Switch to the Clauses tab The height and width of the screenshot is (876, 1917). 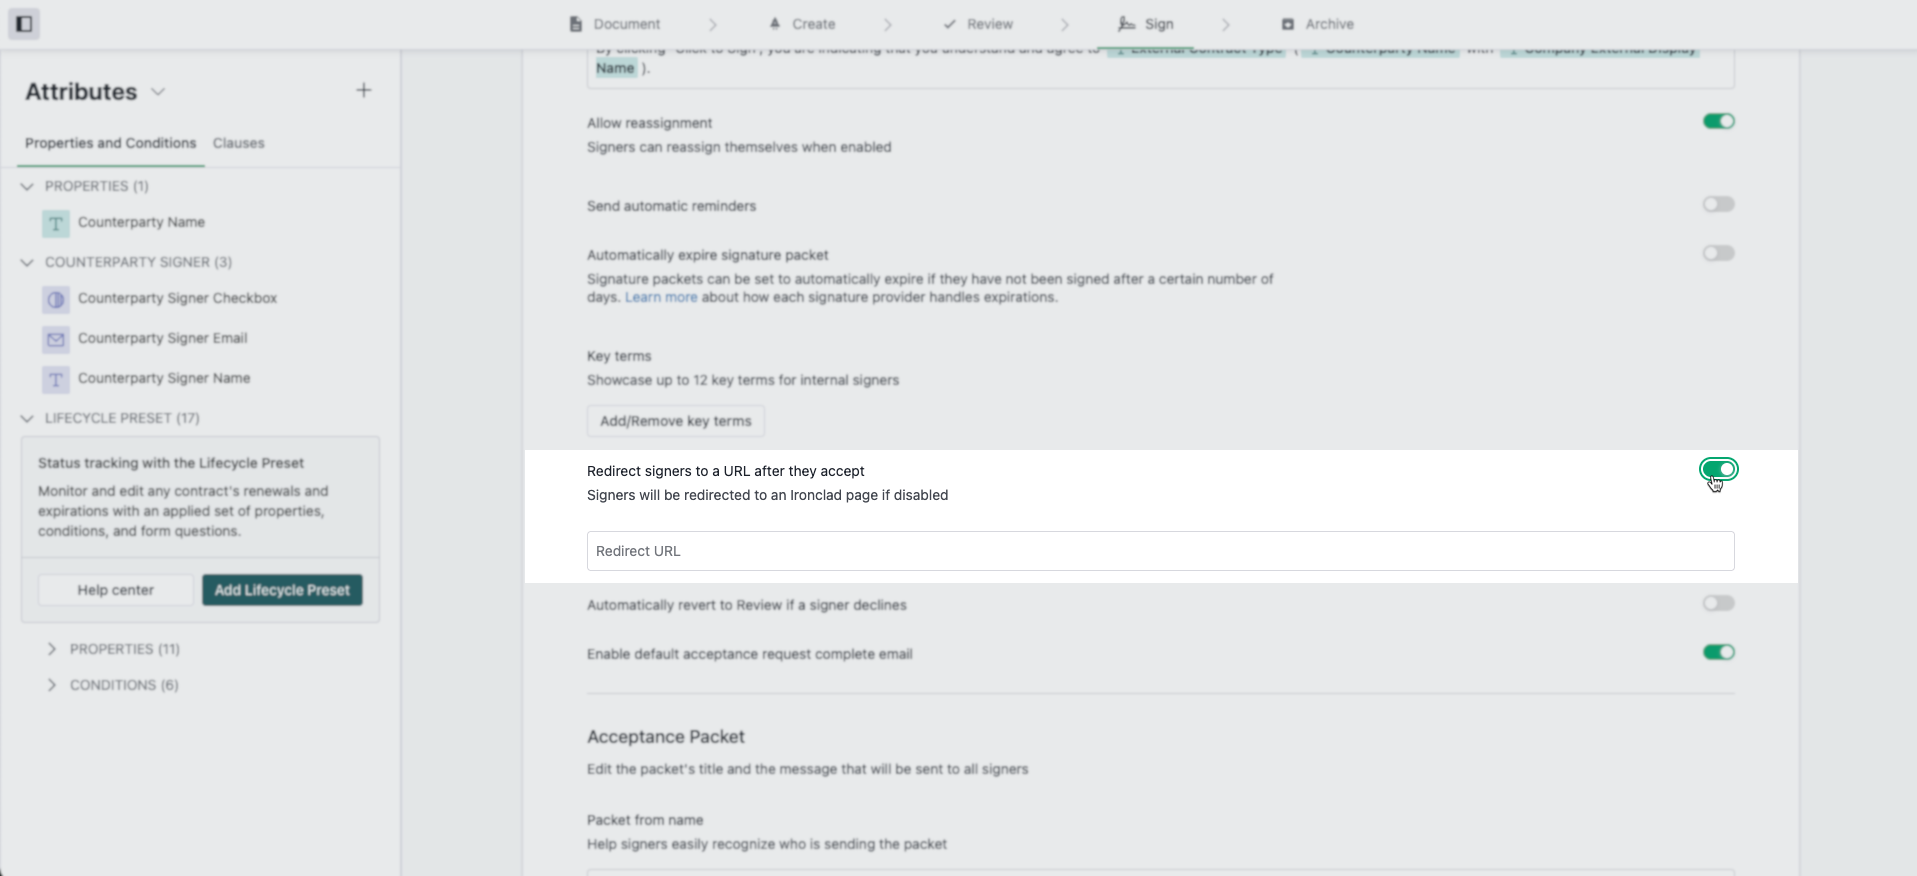[239, 143]
